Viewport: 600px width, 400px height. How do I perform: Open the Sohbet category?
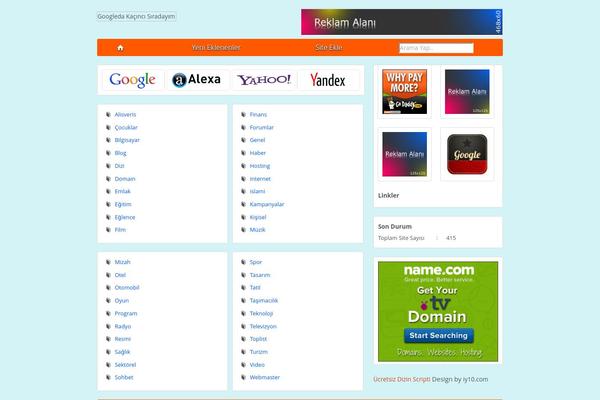[x=124, y=377]
